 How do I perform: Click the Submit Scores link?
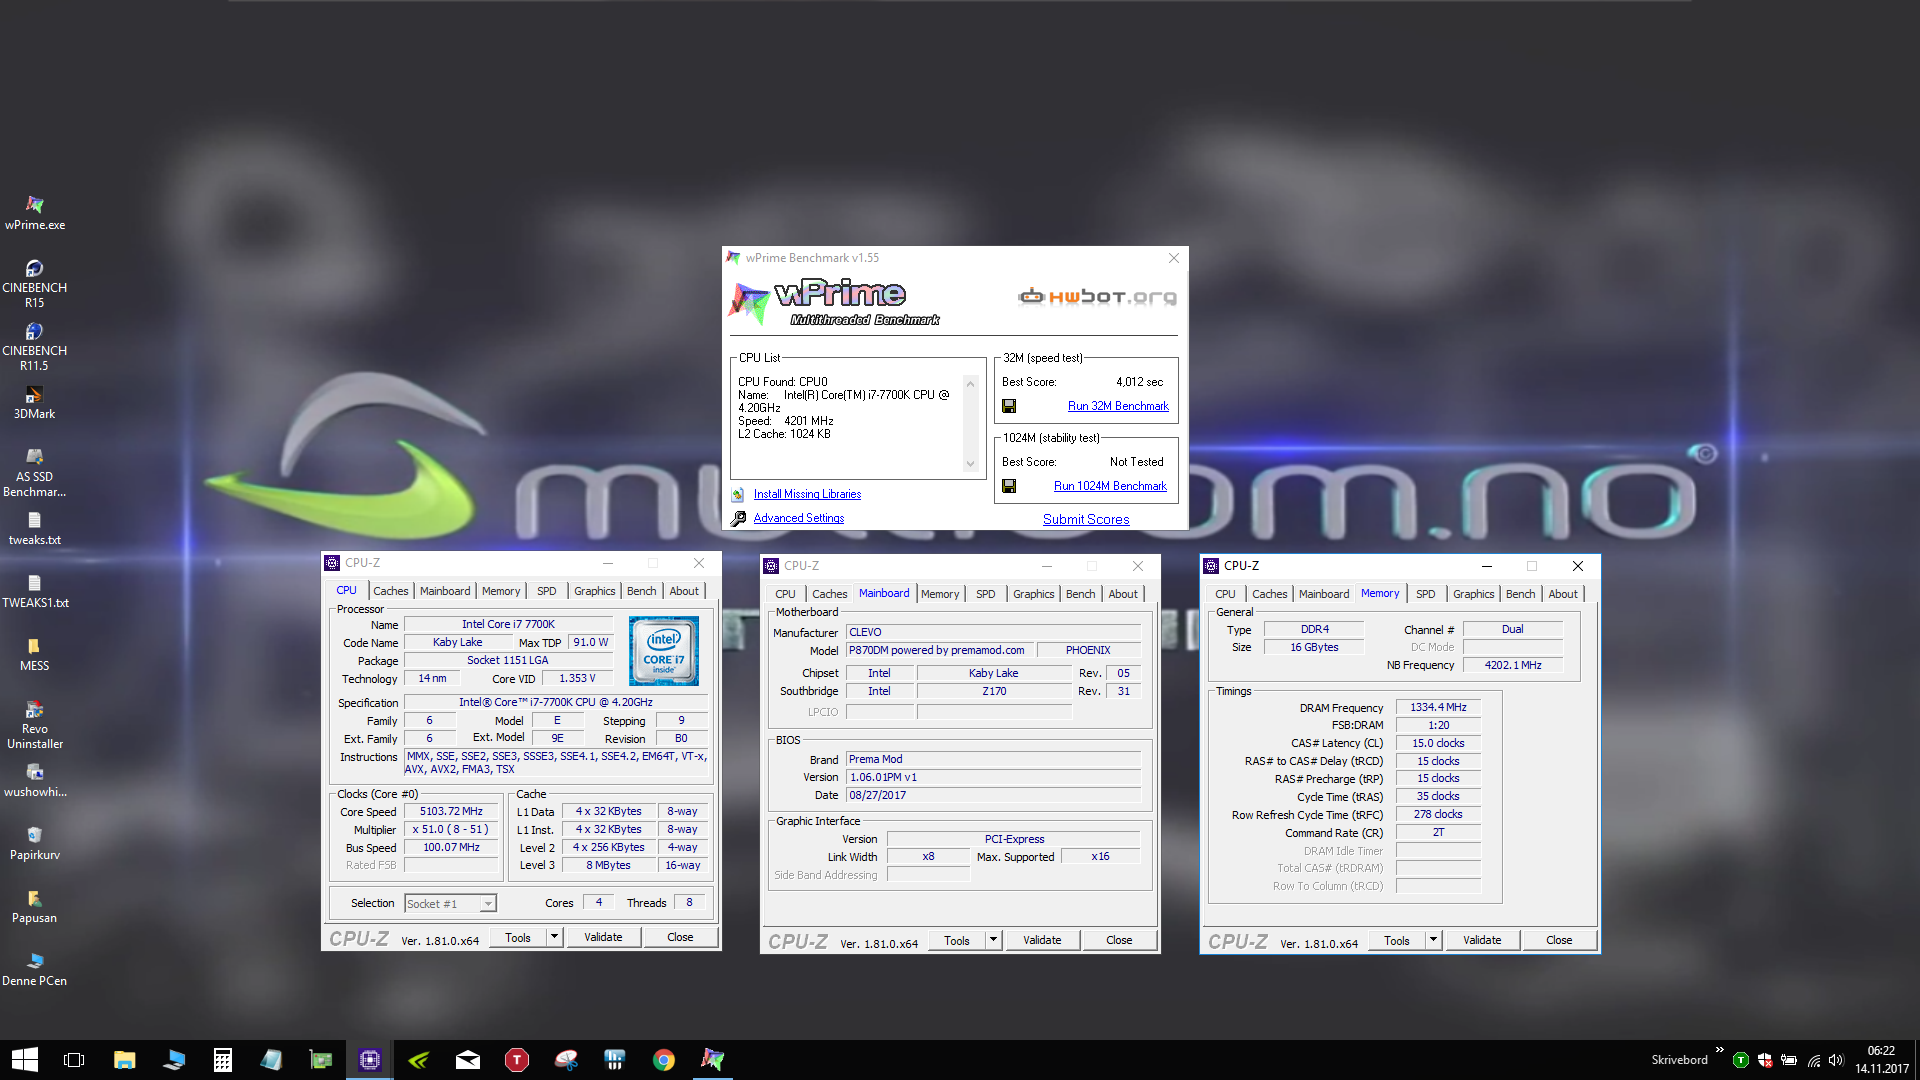click(1086, 519)
